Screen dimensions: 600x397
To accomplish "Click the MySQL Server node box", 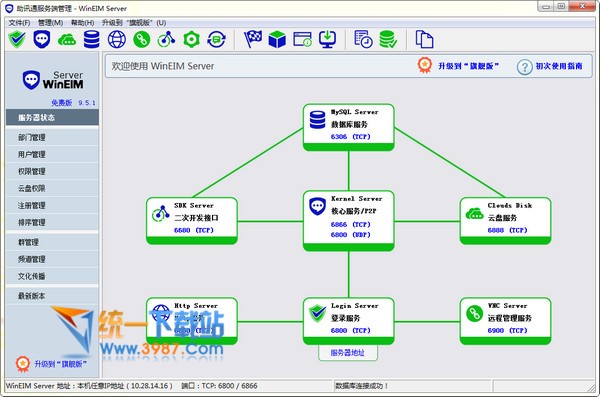I will (x=349, y=127).
